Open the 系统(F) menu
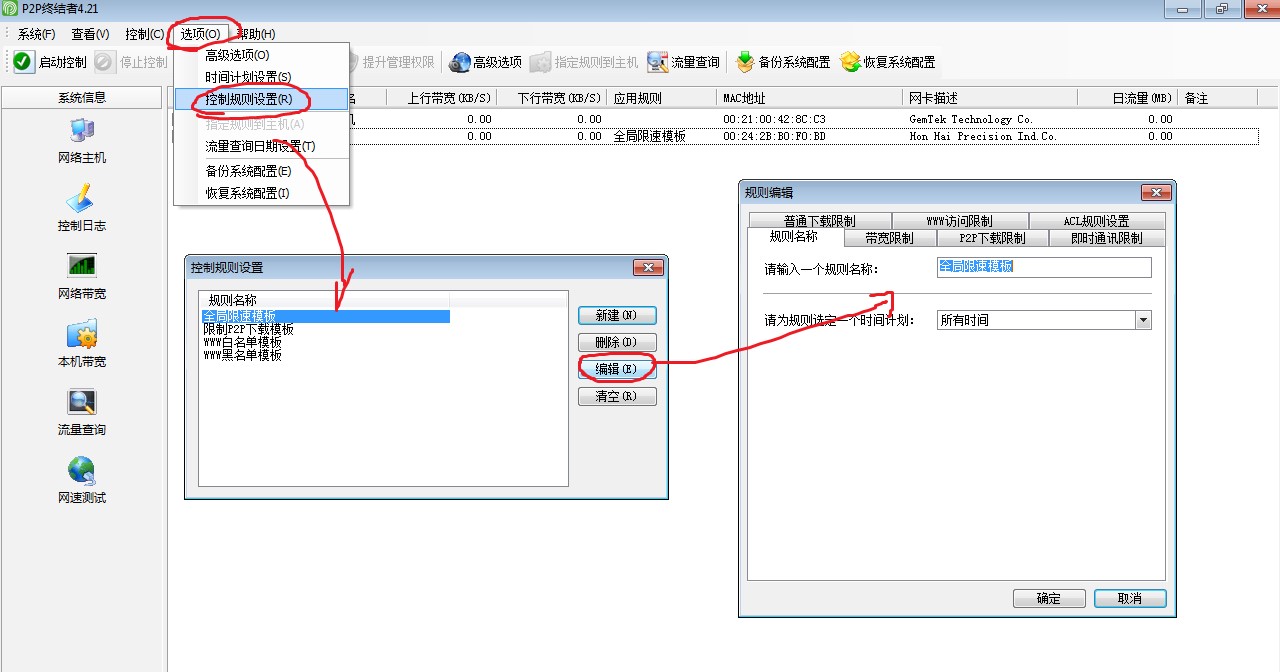Screen dimensions: 1280x672 pyautogui.click(x=37, y=34)
